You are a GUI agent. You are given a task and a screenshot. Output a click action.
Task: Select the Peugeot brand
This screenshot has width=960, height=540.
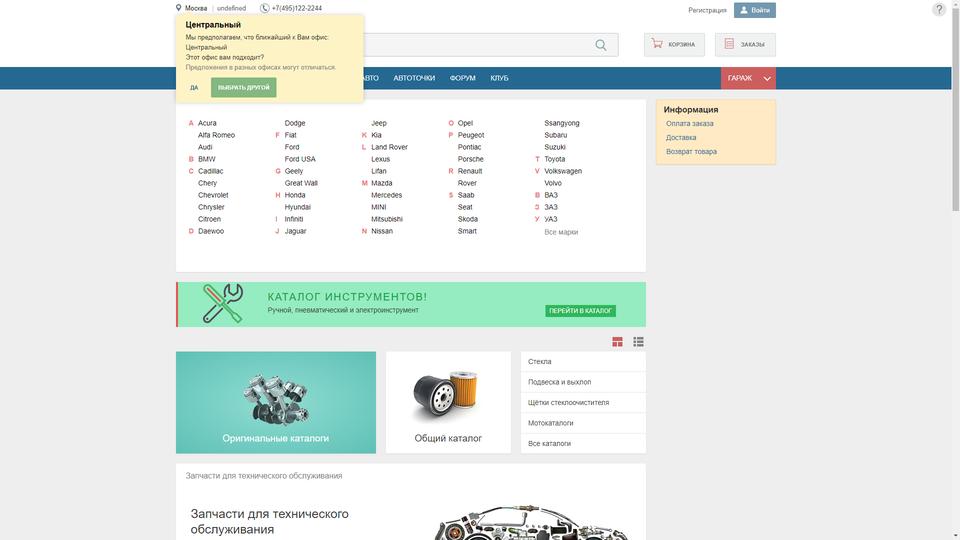click(471, 135)
